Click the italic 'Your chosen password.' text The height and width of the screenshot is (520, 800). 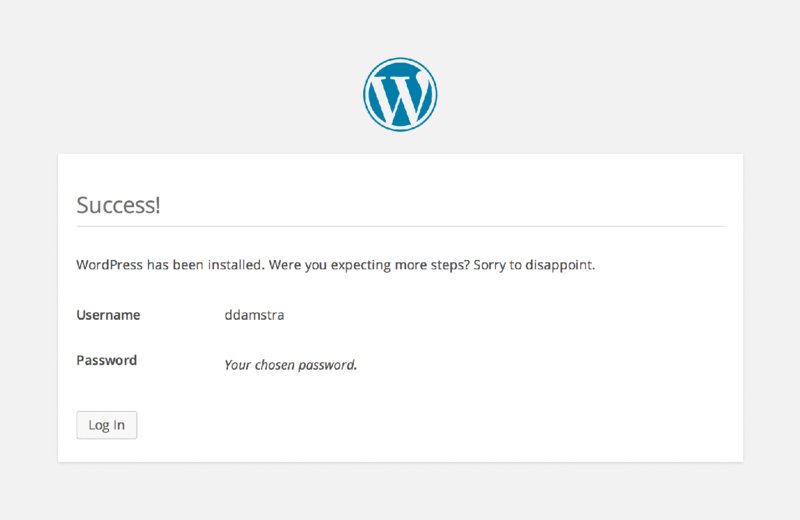(290, 365)
